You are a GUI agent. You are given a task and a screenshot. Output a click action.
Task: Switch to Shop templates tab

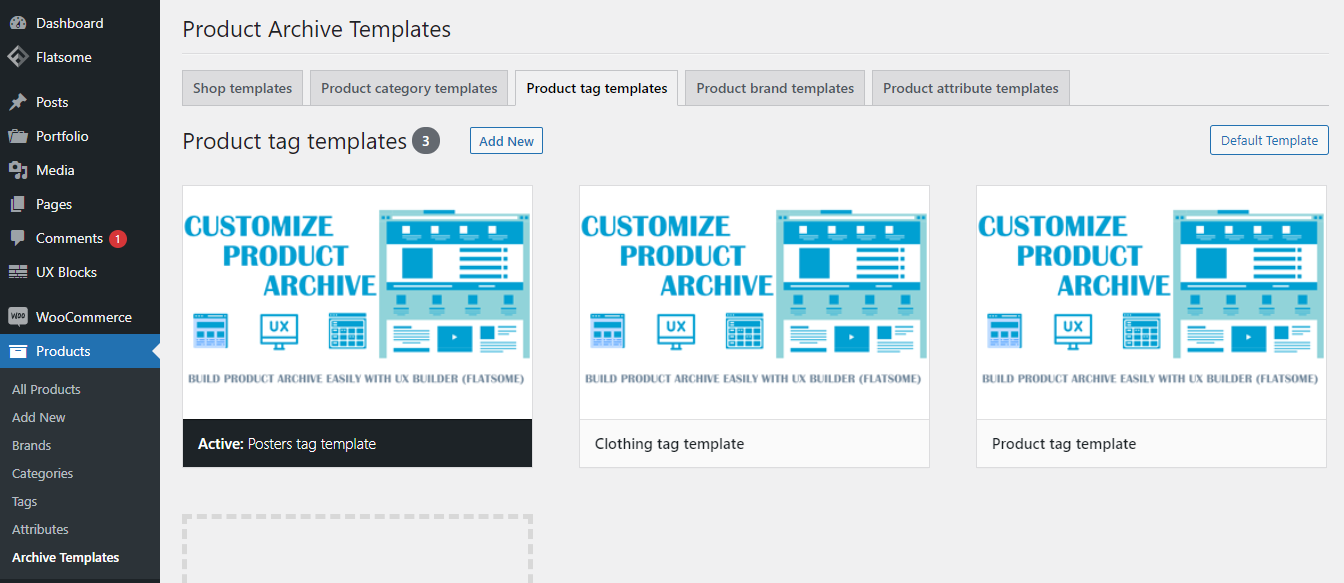pyautogui.click(x=242, y=88)
